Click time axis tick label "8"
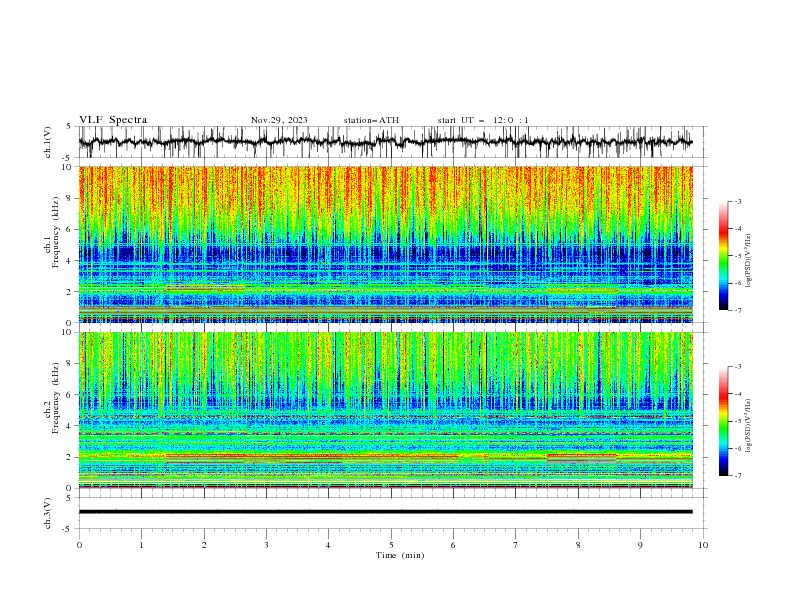 pyautogui.click(x=578, y=545)
